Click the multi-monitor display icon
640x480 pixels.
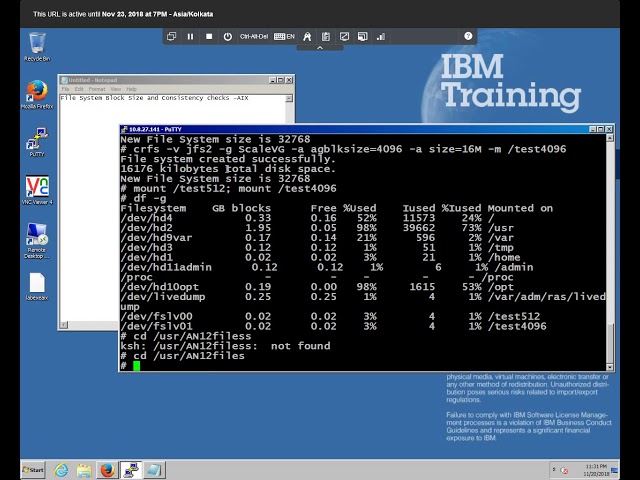tap(362, 37)
